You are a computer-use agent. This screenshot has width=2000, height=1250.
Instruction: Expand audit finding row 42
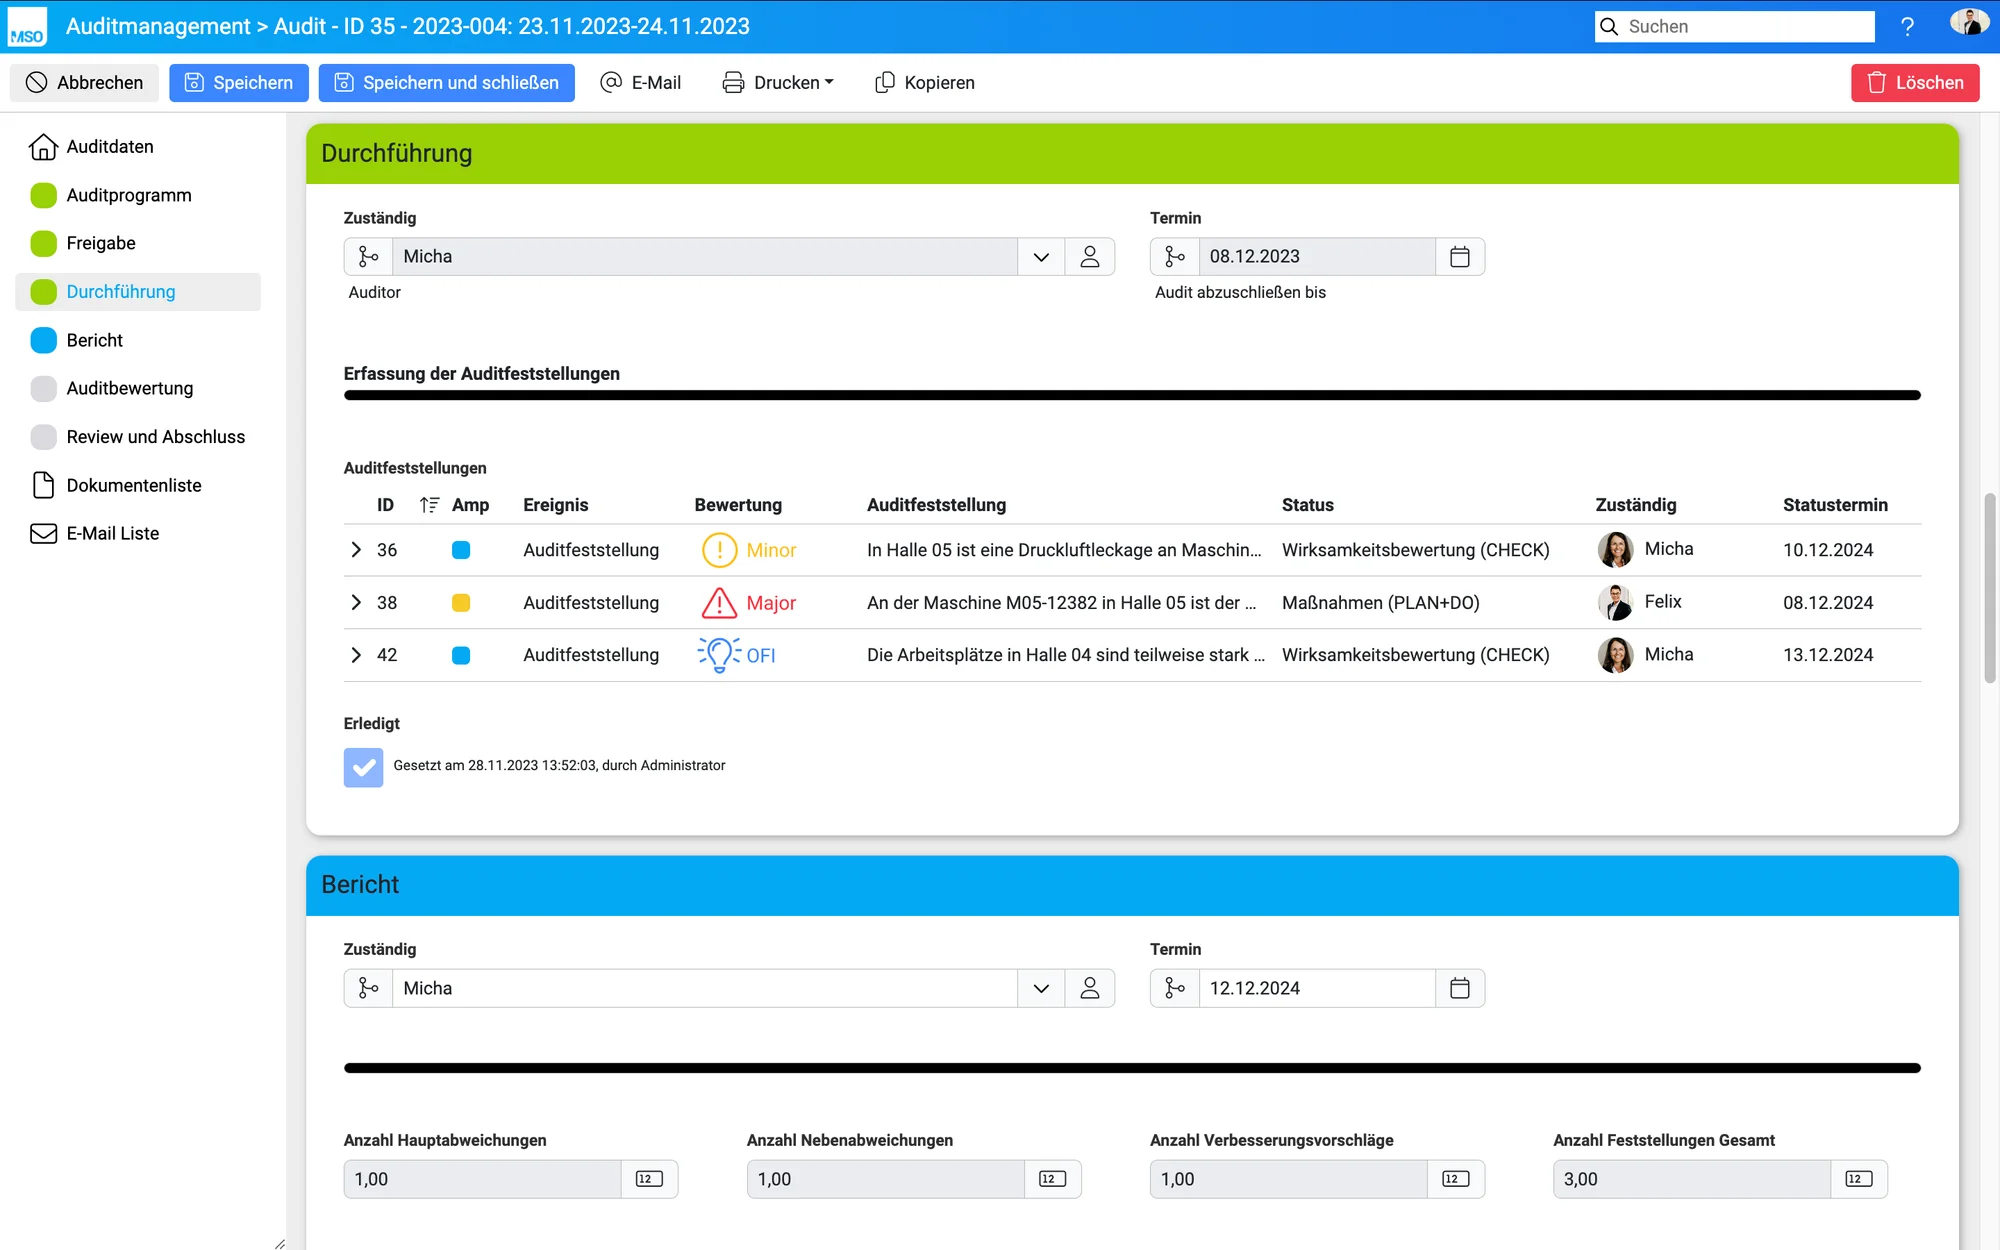pos(356,655)
